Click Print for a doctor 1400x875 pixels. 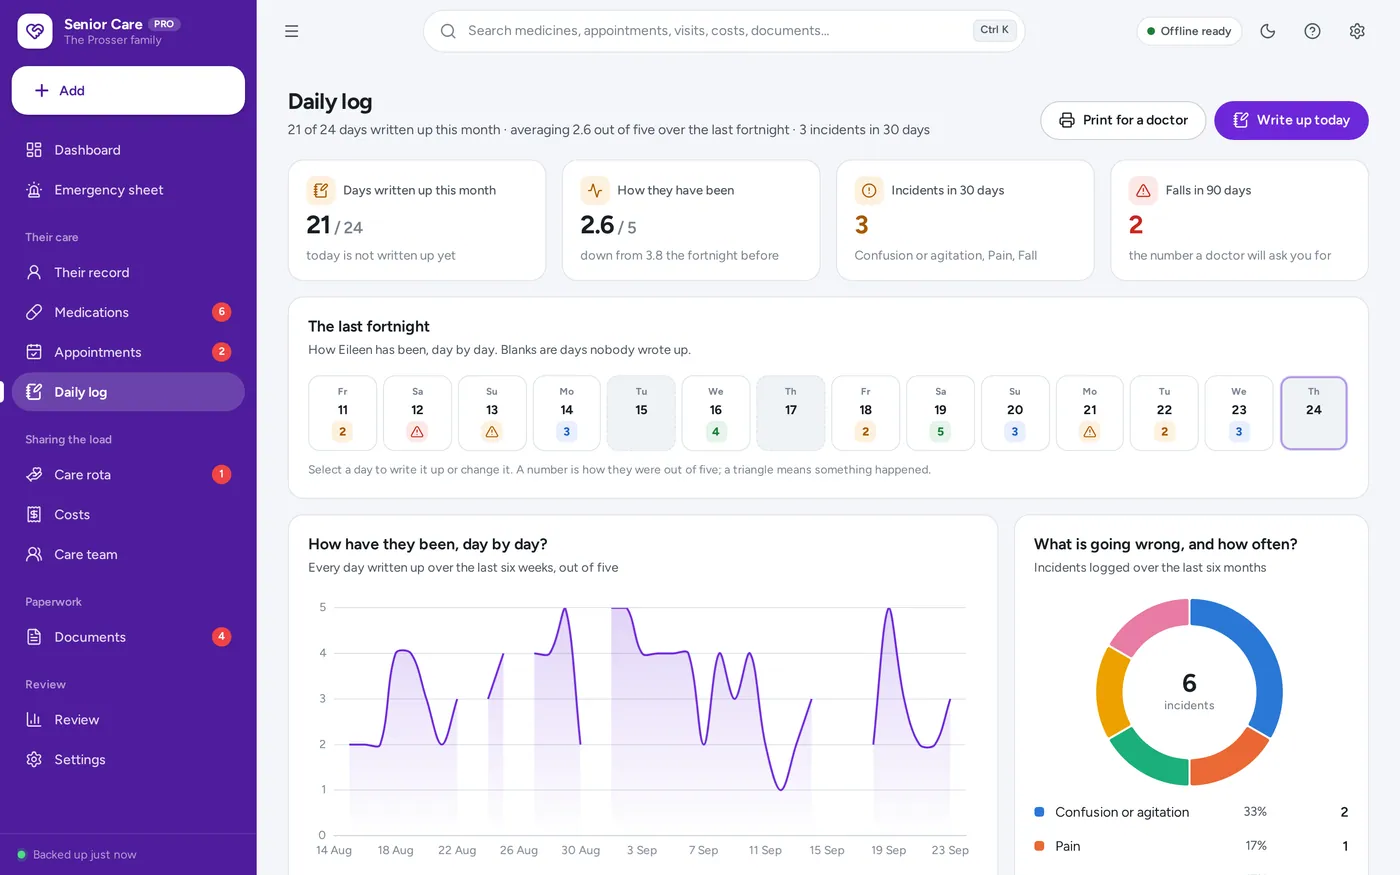point(1123,120)
